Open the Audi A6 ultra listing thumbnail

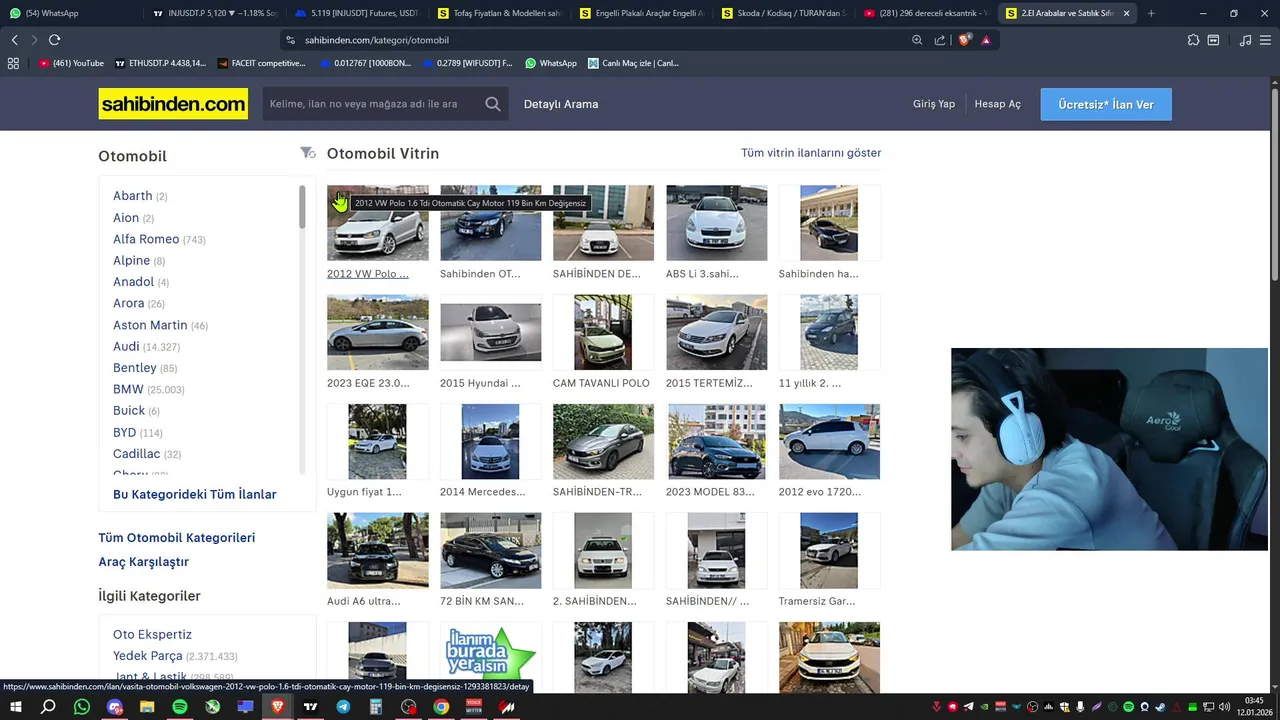[378, 551]
